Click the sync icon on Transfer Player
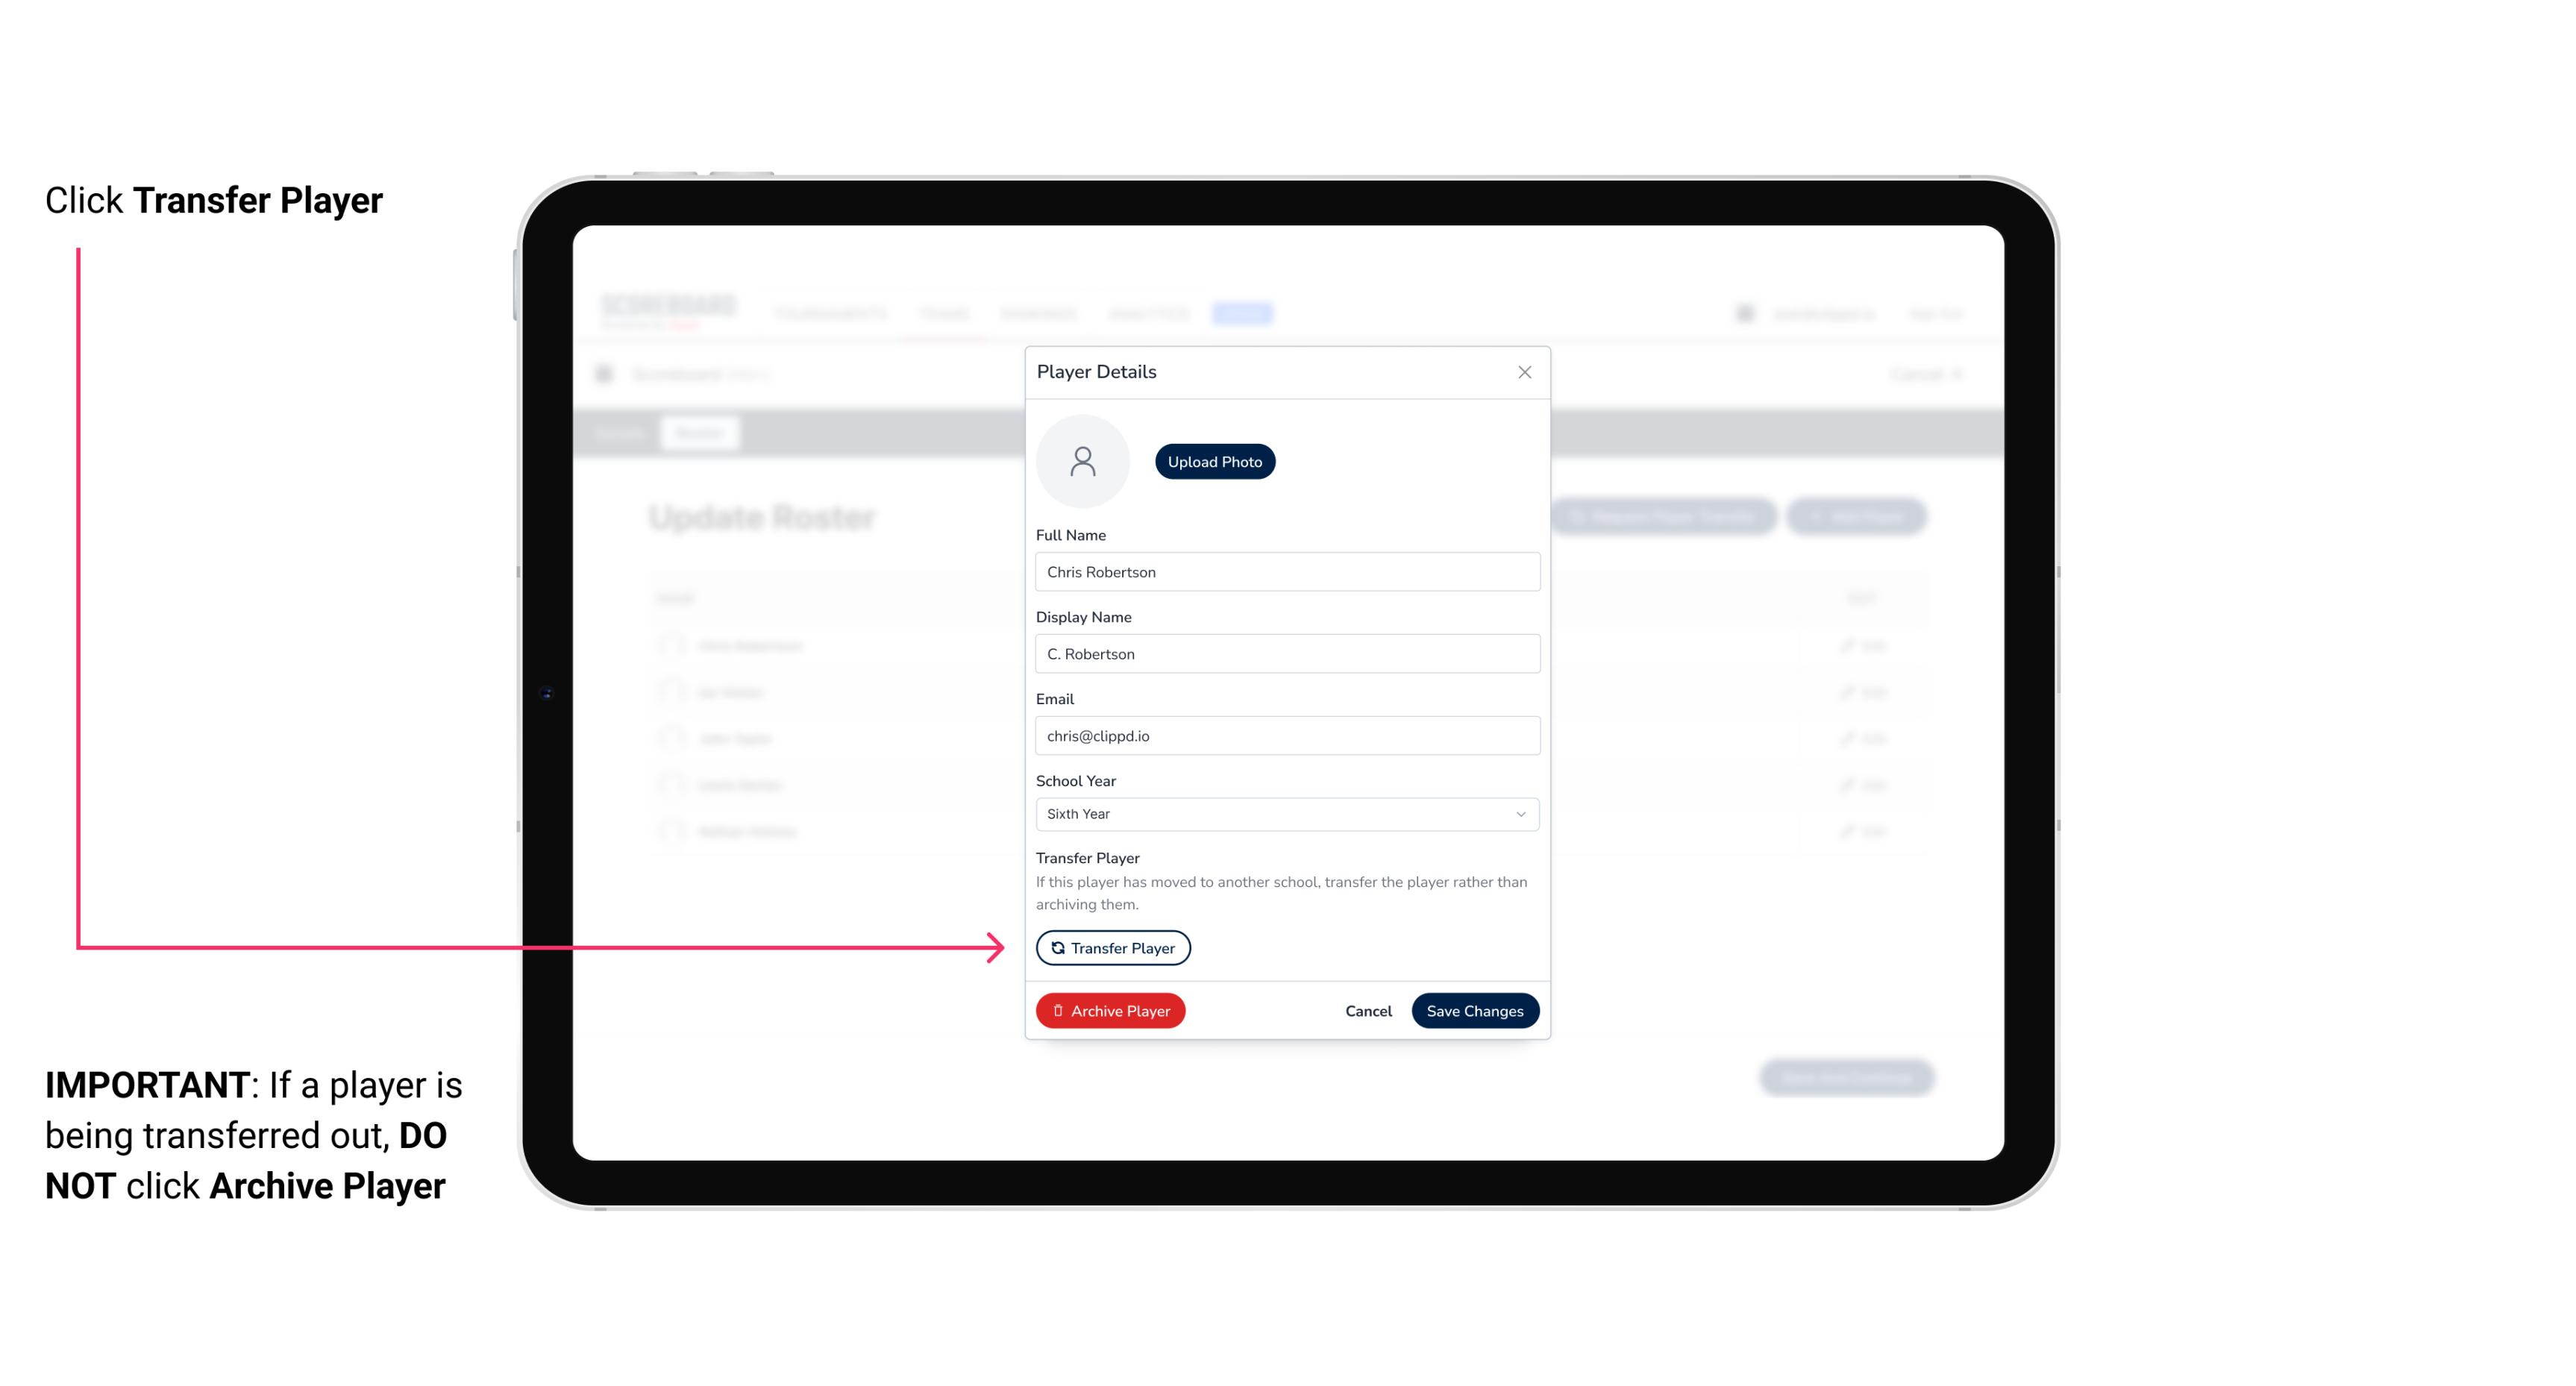This screenshot has height=1386, width=2576. (x=1056, y=947)
